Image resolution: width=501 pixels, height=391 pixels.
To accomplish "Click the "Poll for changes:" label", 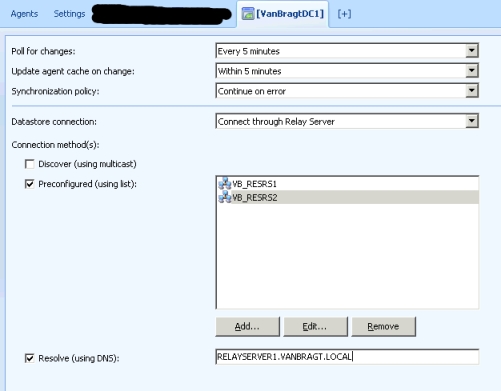I will [43, 51].
